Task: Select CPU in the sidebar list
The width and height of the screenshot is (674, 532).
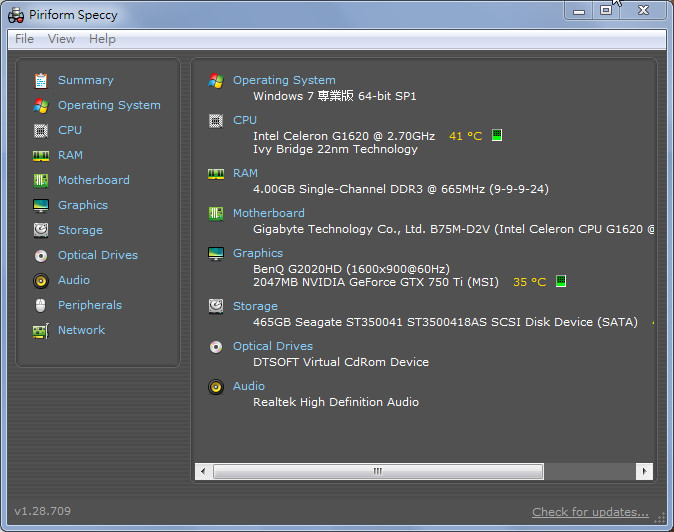Action: pos(70,130)
